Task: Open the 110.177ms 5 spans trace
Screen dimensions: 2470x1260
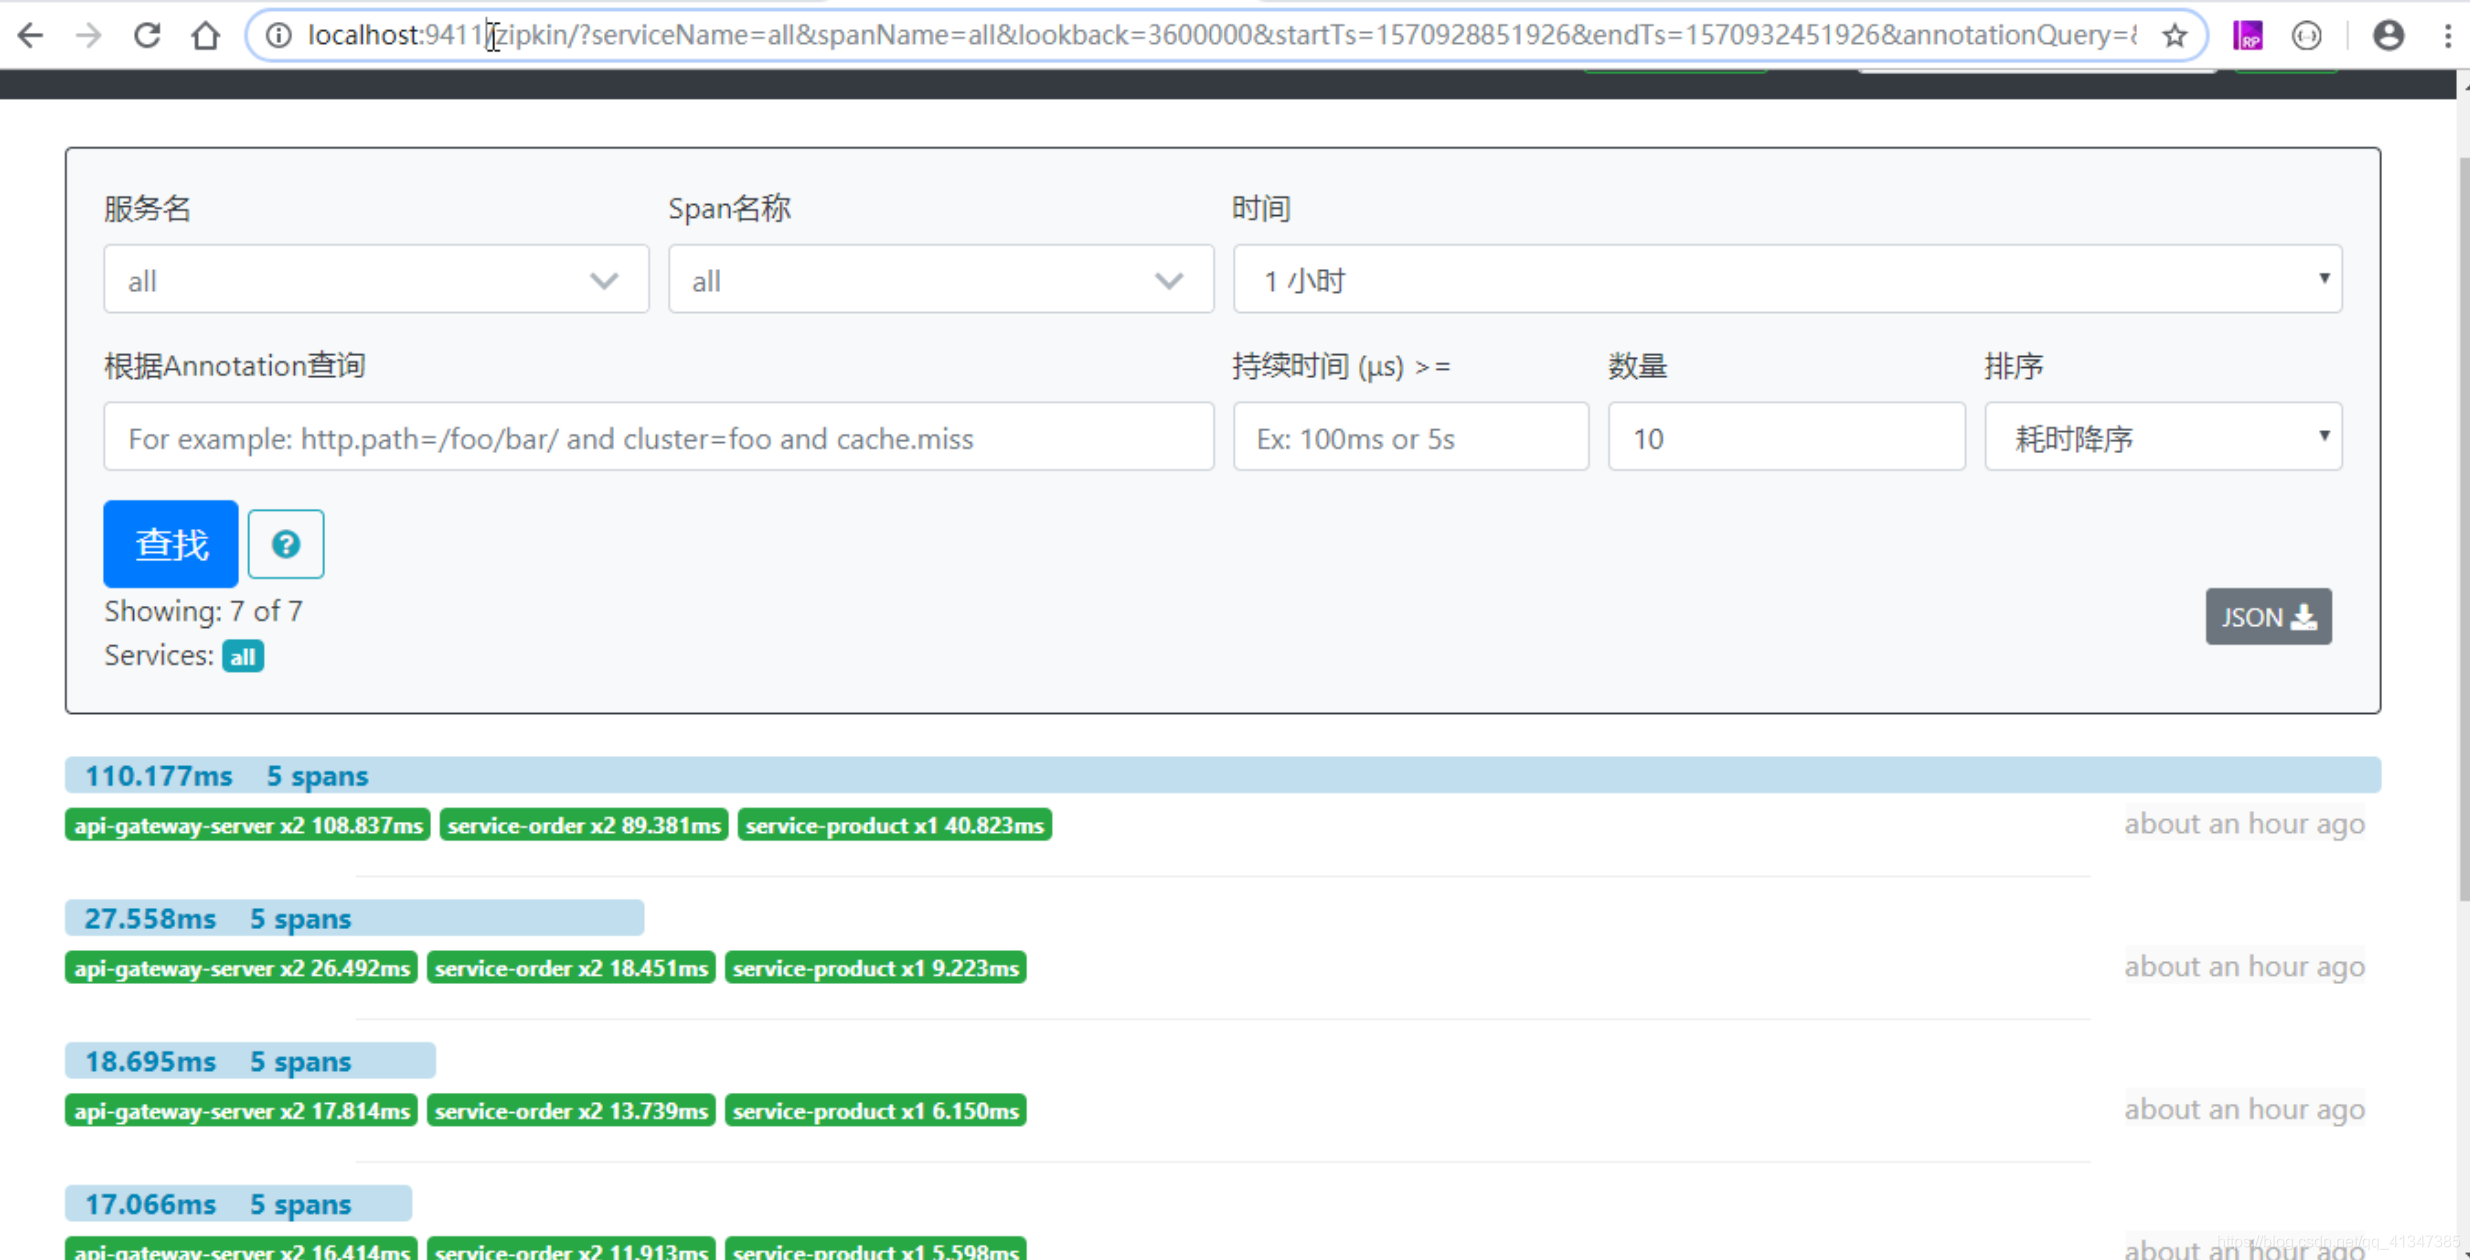Action: pyautogui.click(x=1222, y=776)
